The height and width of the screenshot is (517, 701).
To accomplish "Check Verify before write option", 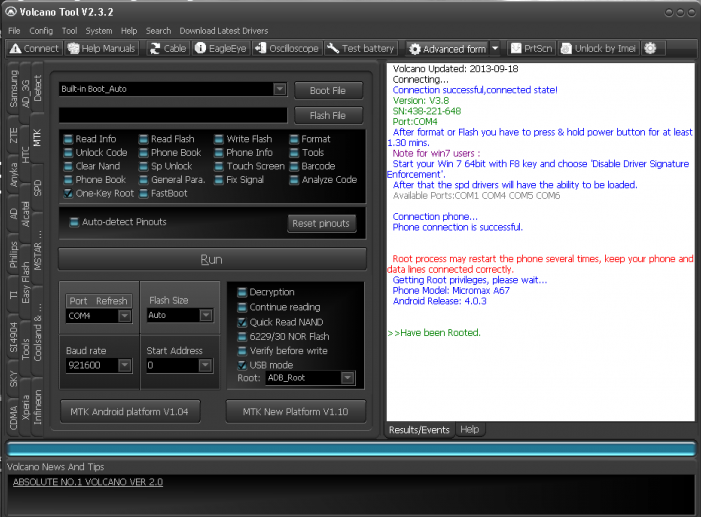I will [242, 351].
